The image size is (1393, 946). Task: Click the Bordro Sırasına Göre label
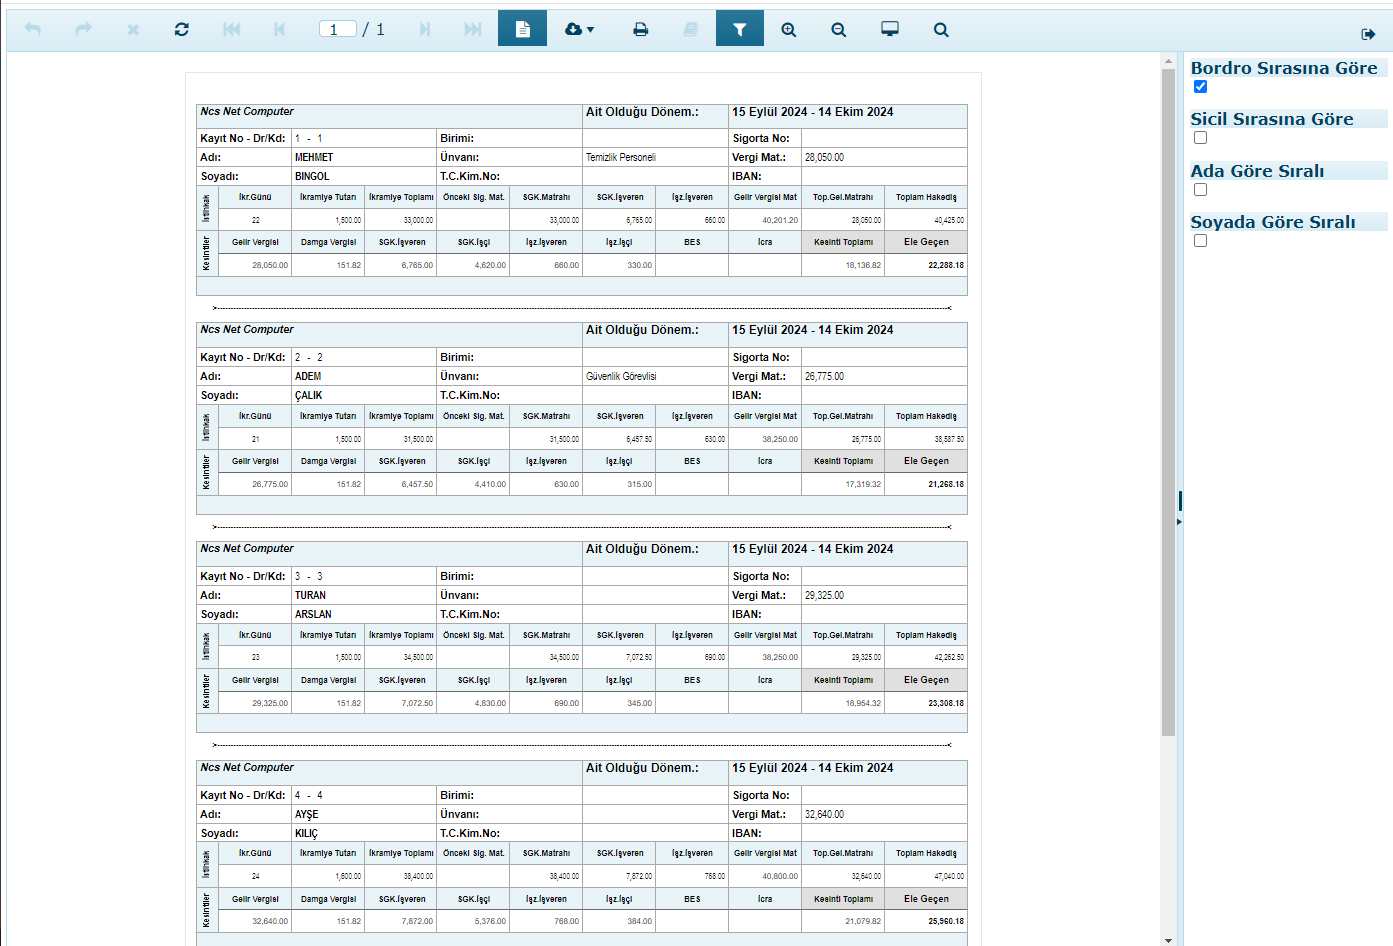coord(1284,68)
